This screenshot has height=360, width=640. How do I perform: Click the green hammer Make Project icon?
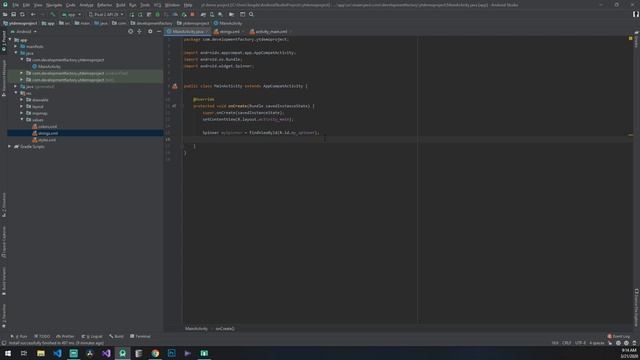[x=53, y=14]
